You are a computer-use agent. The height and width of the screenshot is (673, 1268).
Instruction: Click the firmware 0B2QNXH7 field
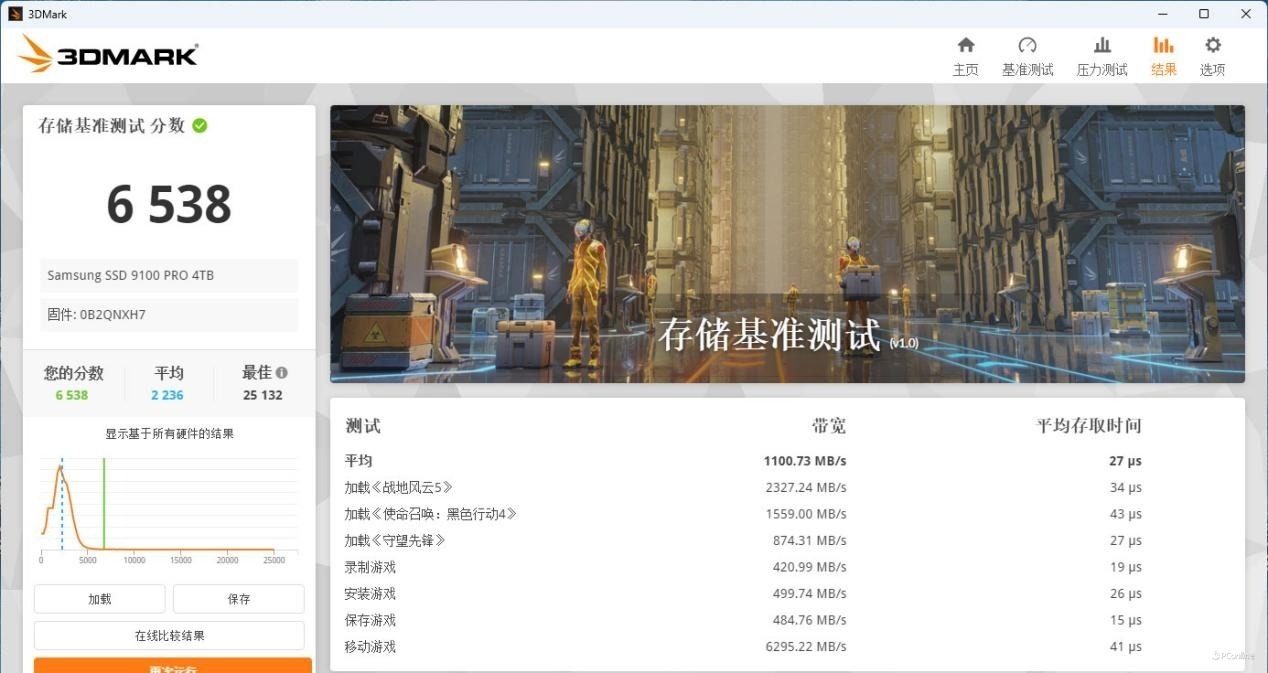pos(169,314)
